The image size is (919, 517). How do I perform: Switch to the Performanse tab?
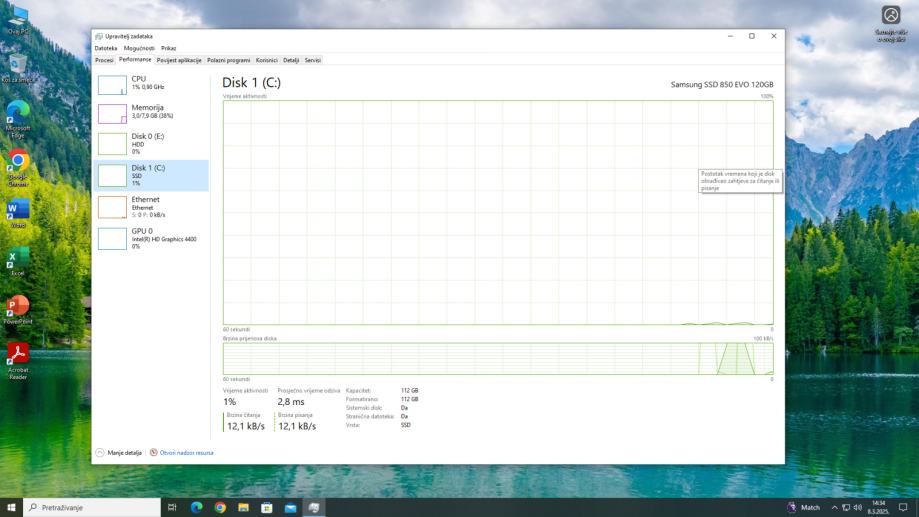click(135, 60)
